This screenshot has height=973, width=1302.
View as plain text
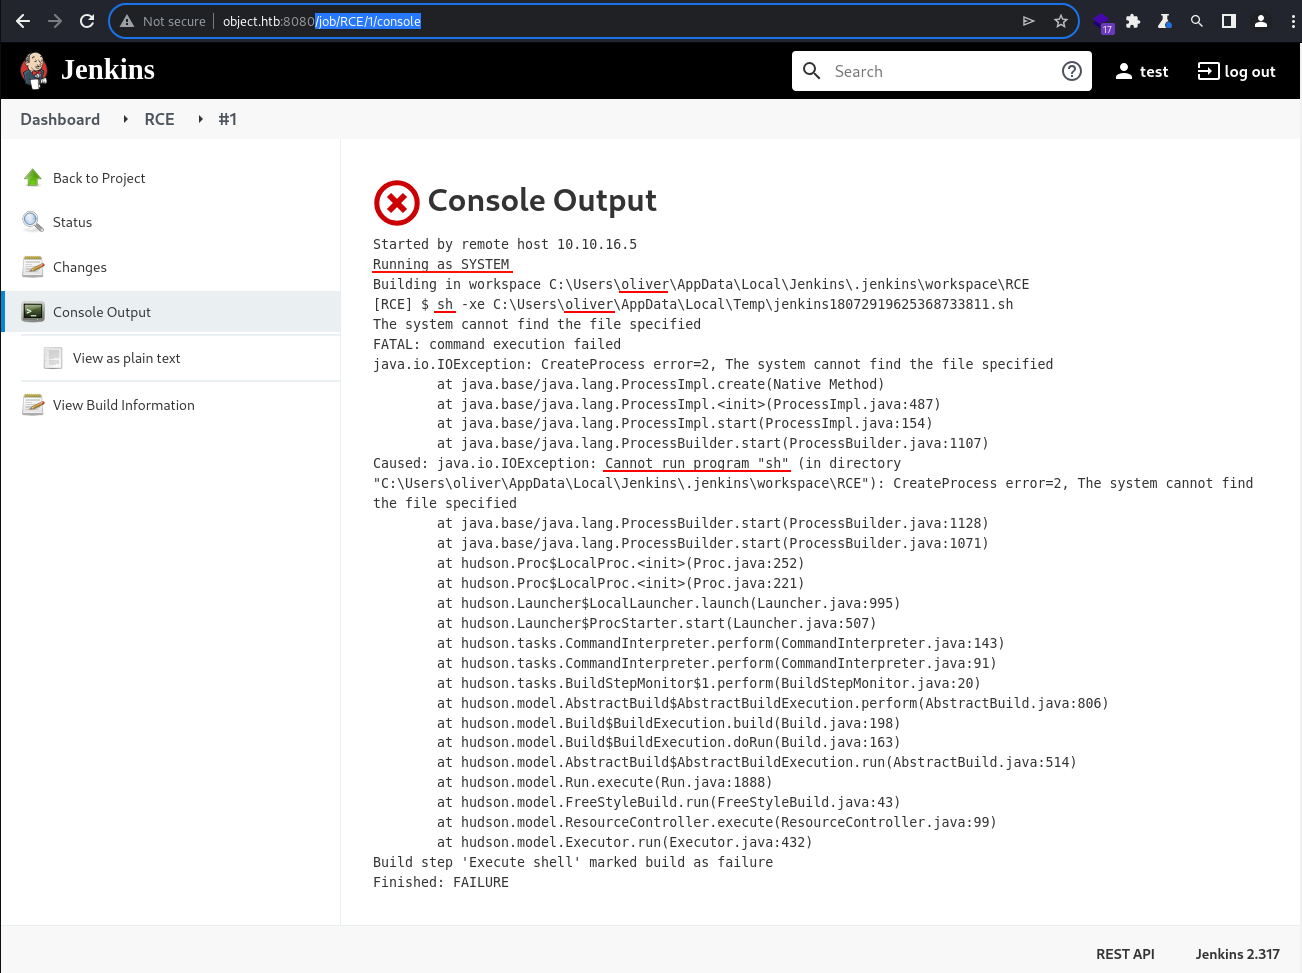click(126, 358)
